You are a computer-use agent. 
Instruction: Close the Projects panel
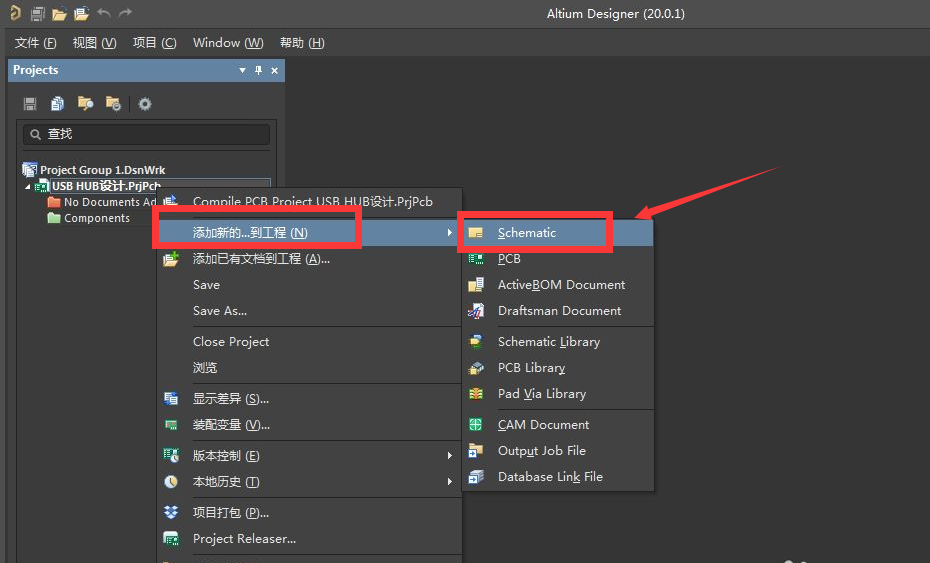point(275,71)
